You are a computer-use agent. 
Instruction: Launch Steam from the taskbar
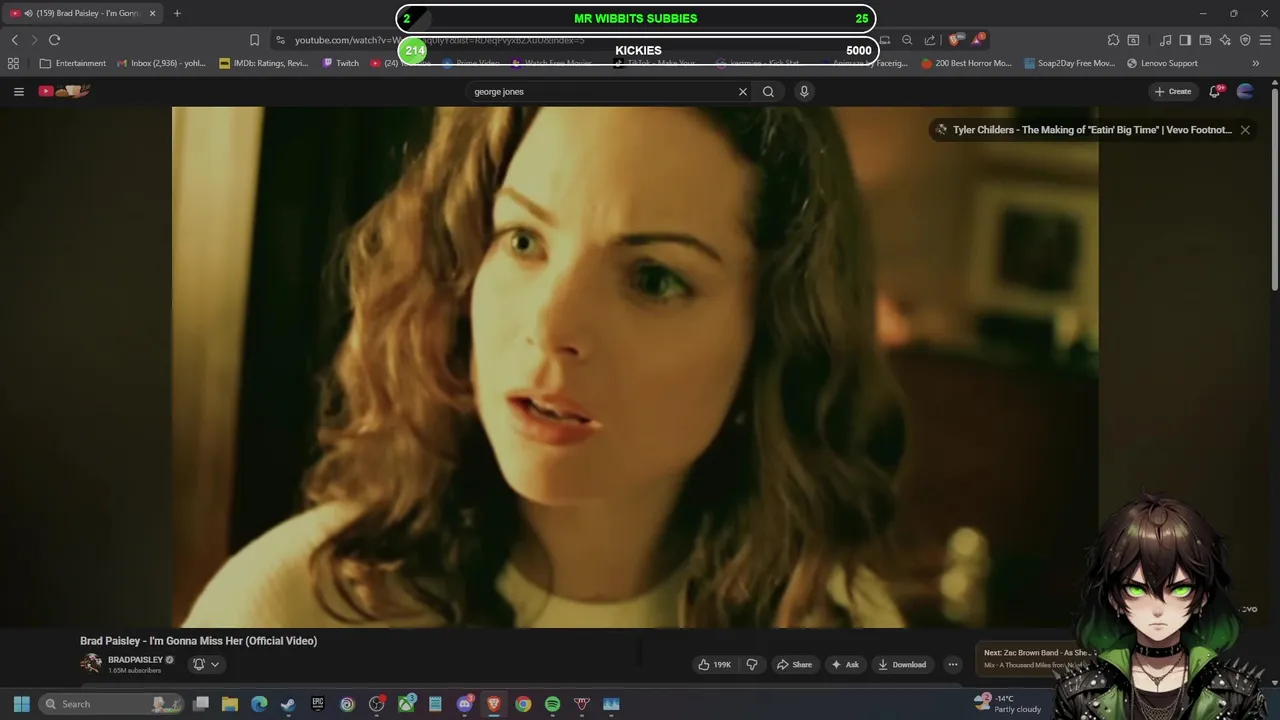288,704
